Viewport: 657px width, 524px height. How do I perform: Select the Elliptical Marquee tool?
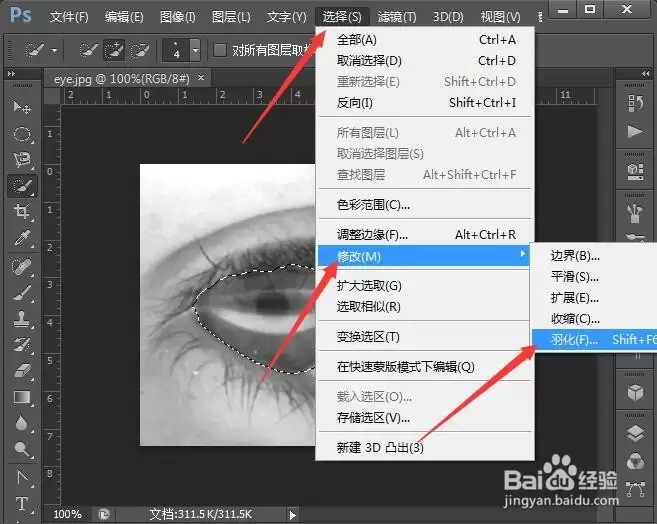[22, 134]
